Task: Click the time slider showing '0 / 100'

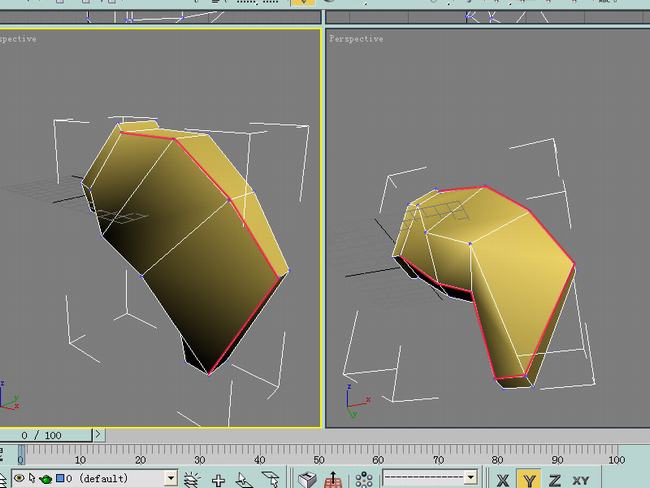Action: pos(45,435)
